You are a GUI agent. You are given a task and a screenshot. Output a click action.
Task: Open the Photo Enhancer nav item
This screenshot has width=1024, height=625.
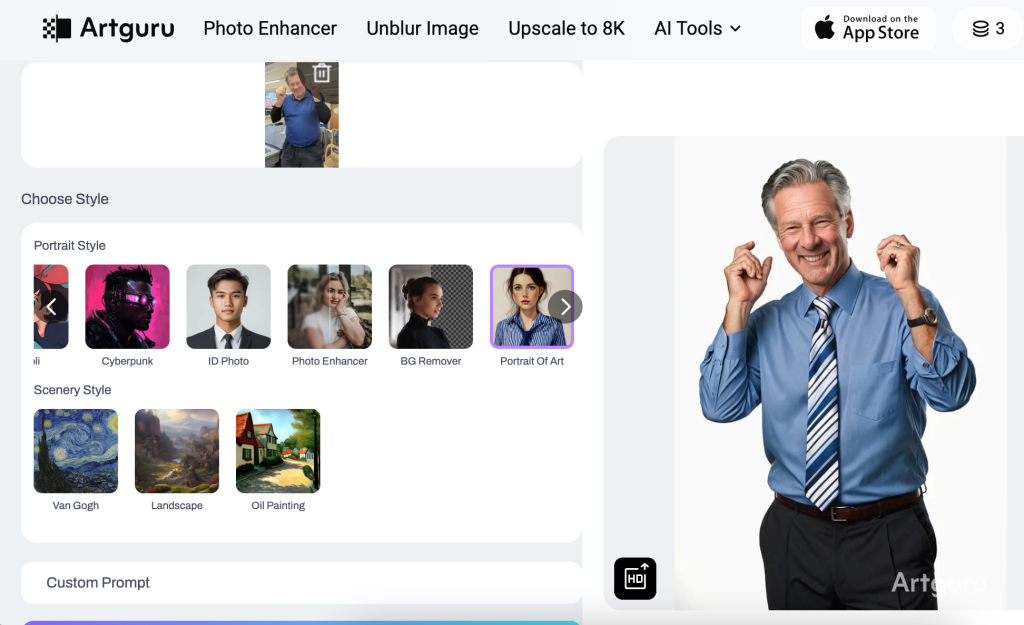tap(270, 28)
